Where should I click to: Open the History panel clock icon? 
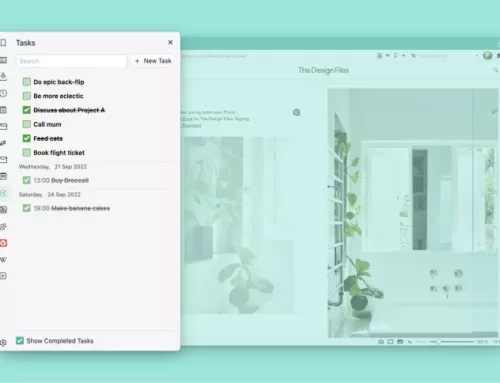(x=3, y=93)
